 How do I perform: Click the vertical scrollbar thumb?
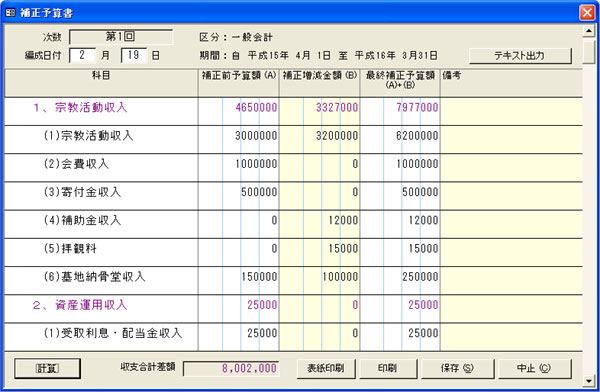pyautogui.click(x=589, y=51)
